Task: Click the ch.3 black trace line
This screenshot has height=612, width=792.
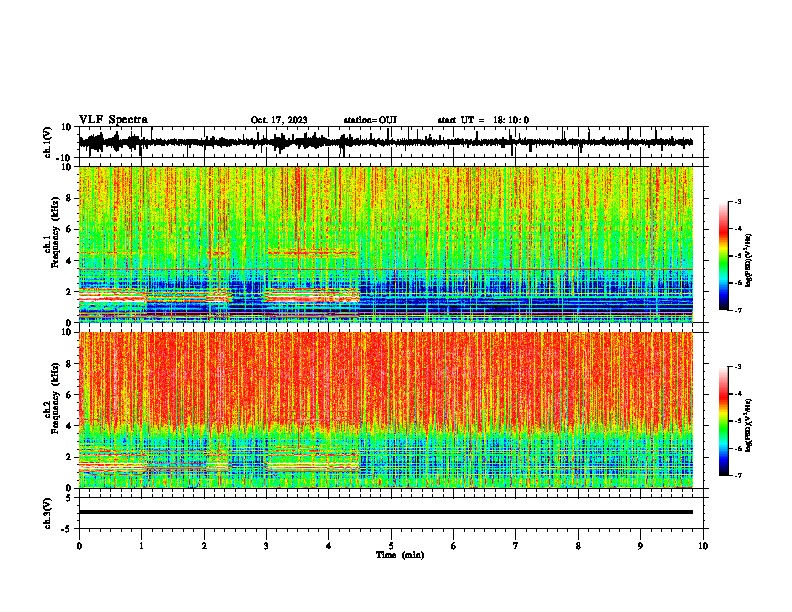Action: click(386, 512)
